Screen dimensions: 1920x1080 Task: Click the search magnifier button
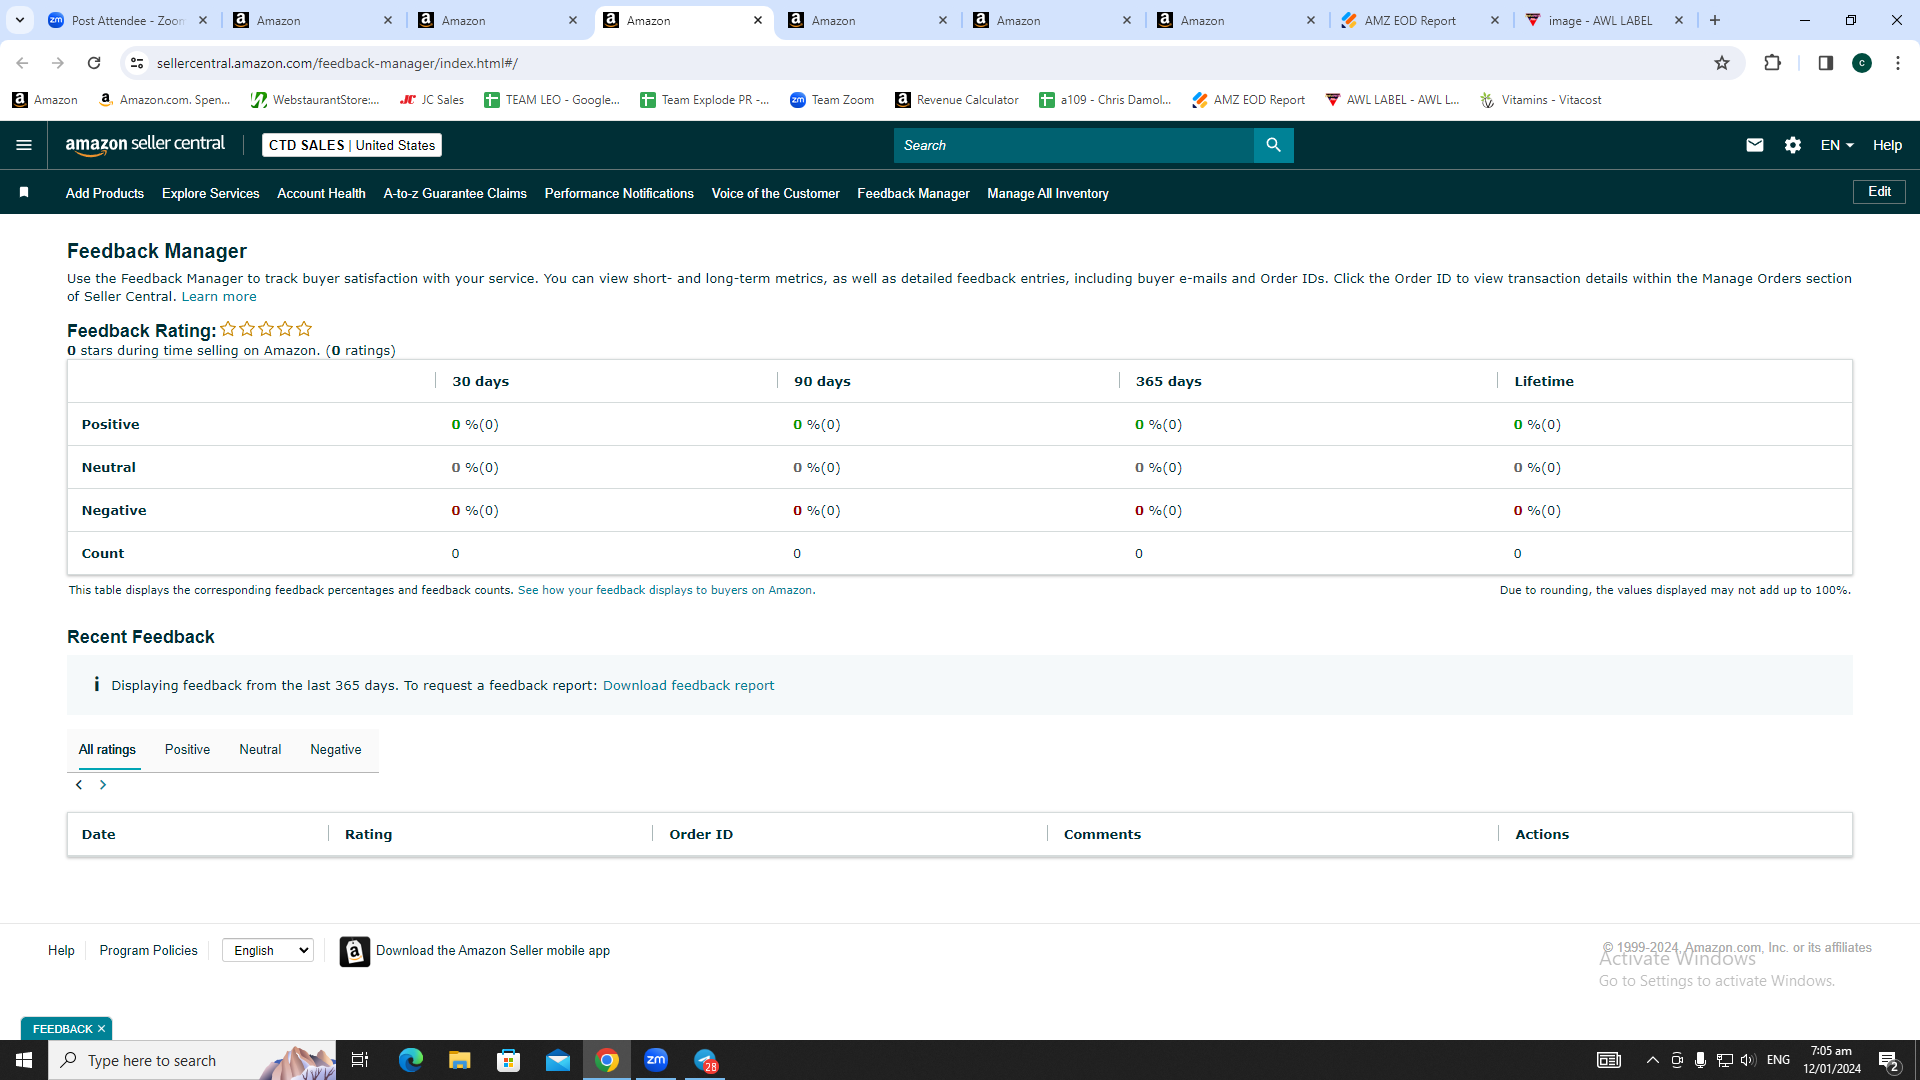coord(1273,145)
